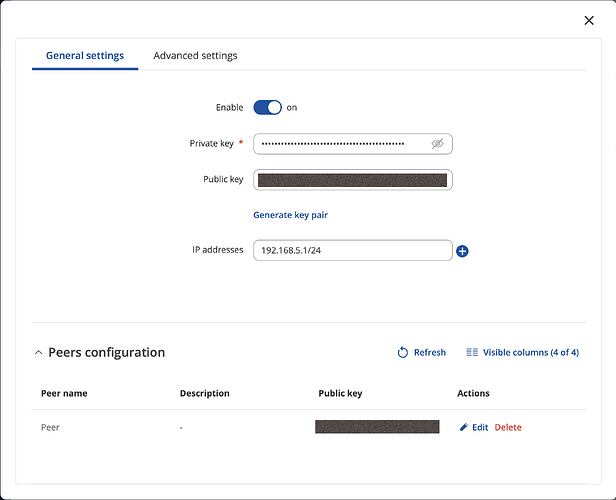
Task: Click the Peer name column header
Action: pos(64,393)
